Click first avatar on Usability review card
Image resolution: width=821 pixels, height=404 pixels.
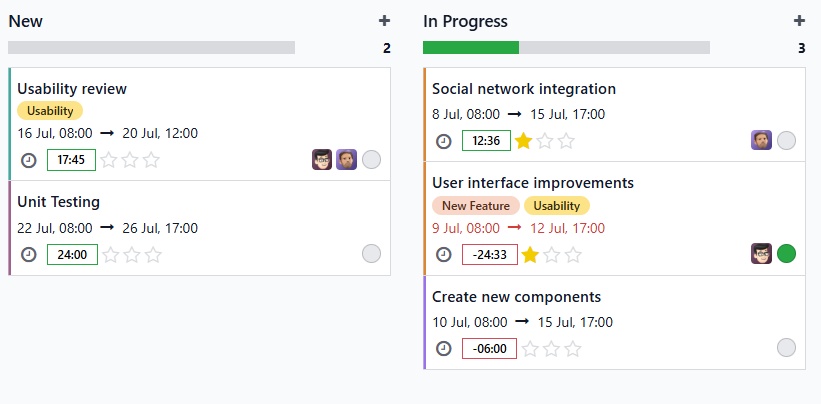pyautogui.click(x=322, y=160)
